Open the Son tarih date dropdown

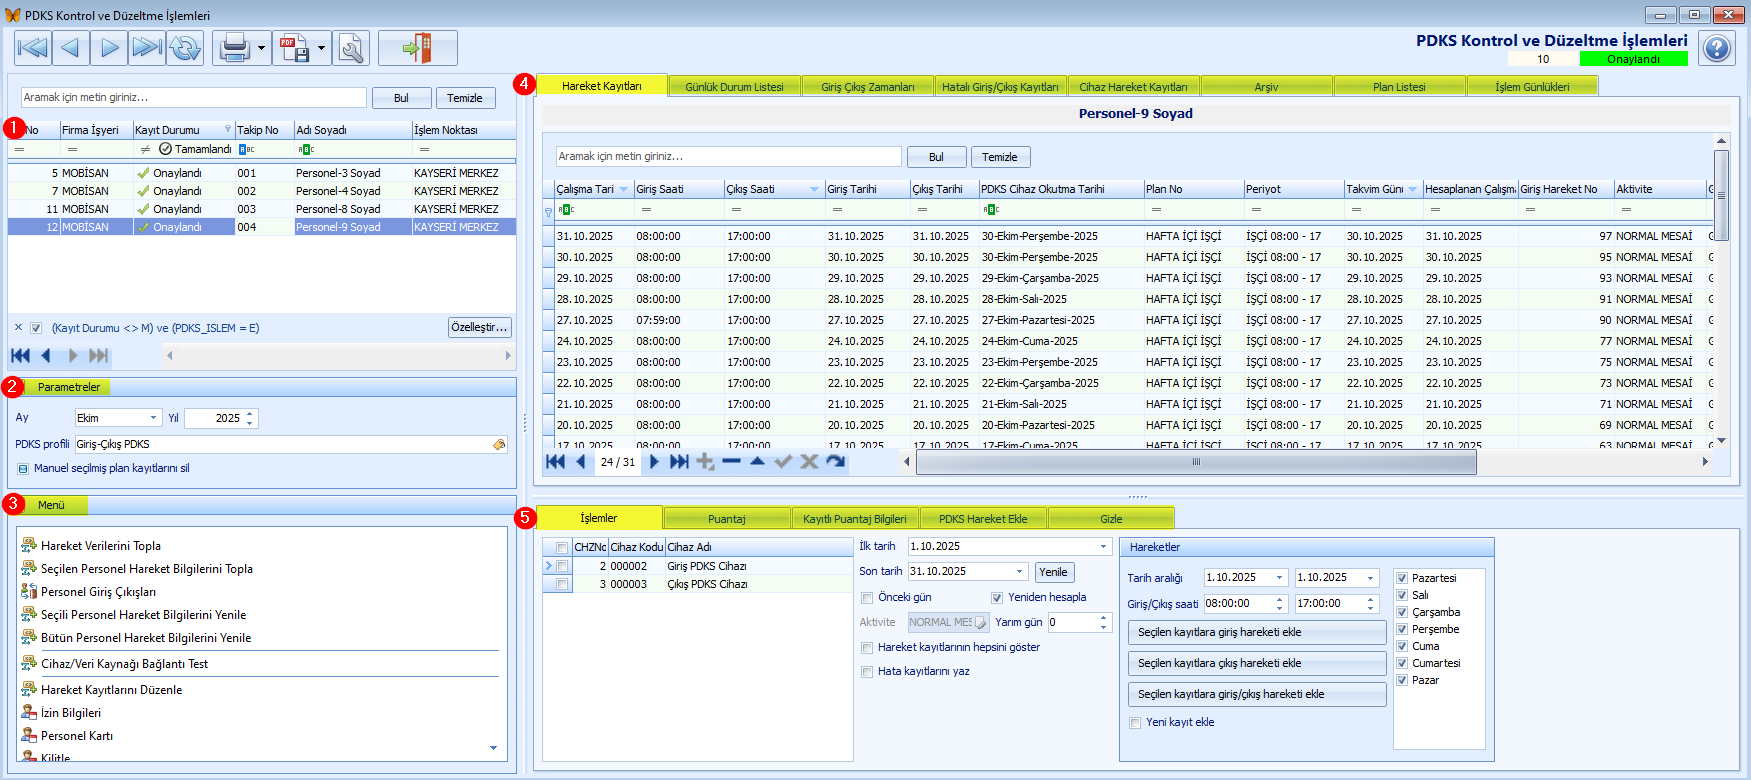point(1019,572)
